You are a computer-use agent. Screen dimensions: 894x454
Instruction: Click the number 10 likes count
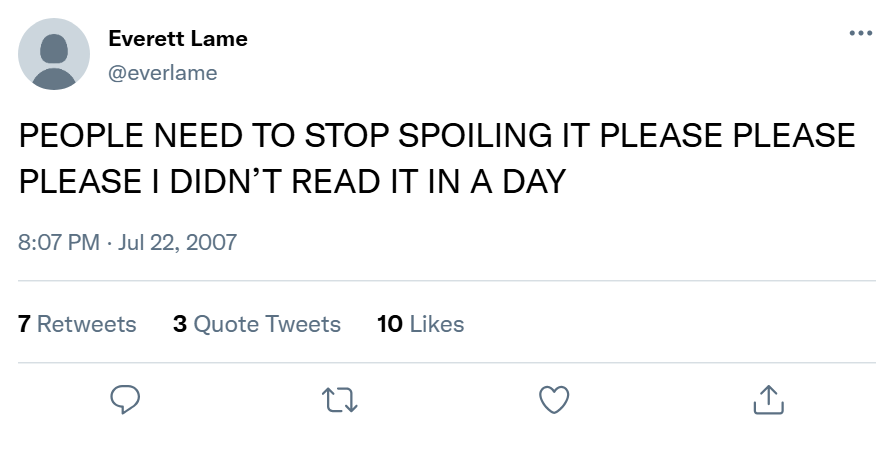[x=390, y=324]
